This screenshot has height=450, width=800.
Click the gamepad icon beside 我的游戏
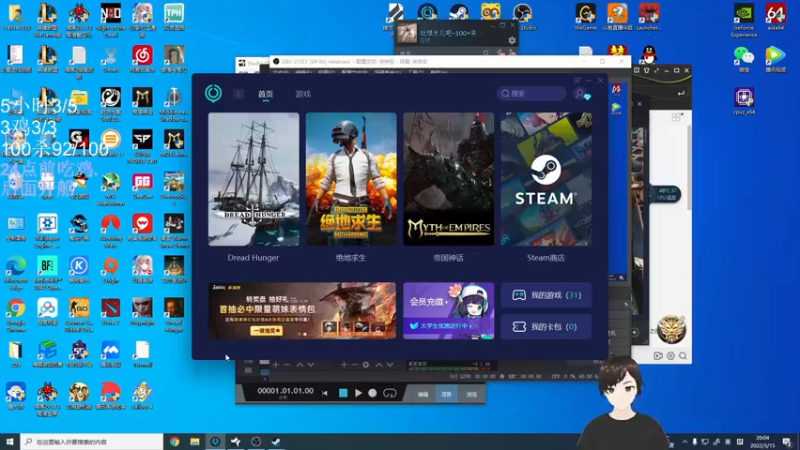(519, 295)
